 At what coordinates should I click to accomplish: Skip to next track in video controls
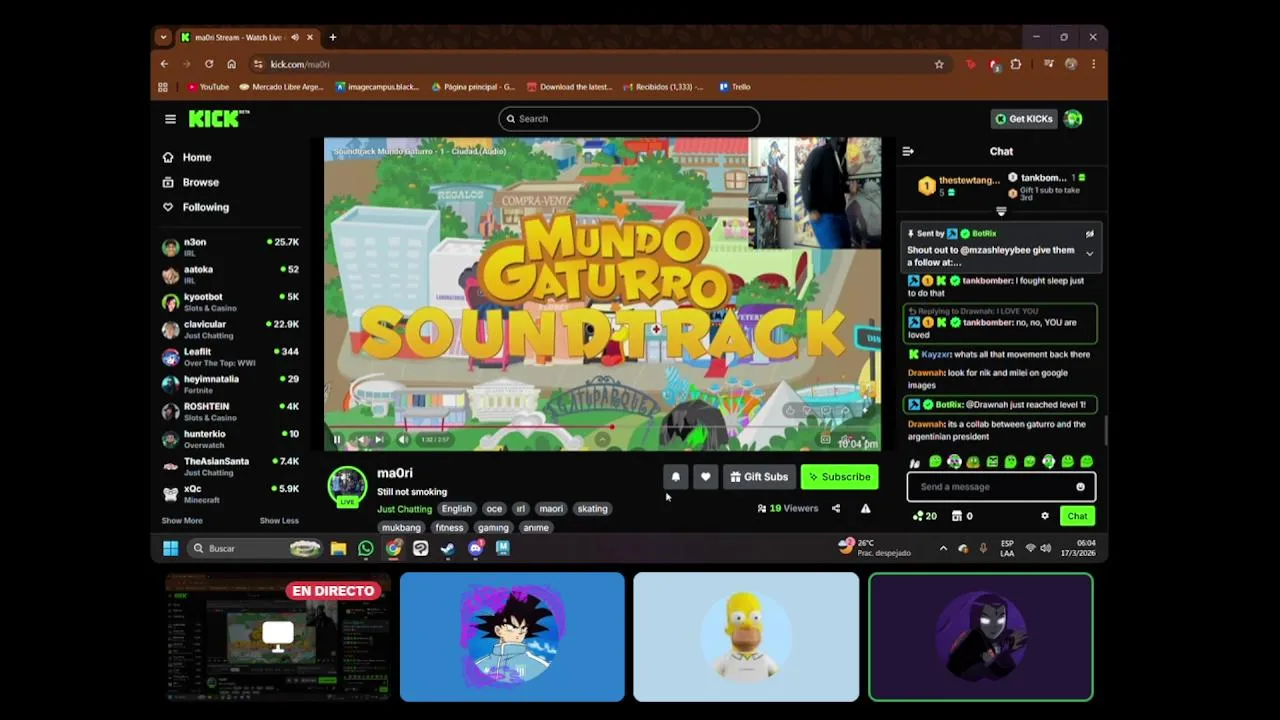(379, 440)
